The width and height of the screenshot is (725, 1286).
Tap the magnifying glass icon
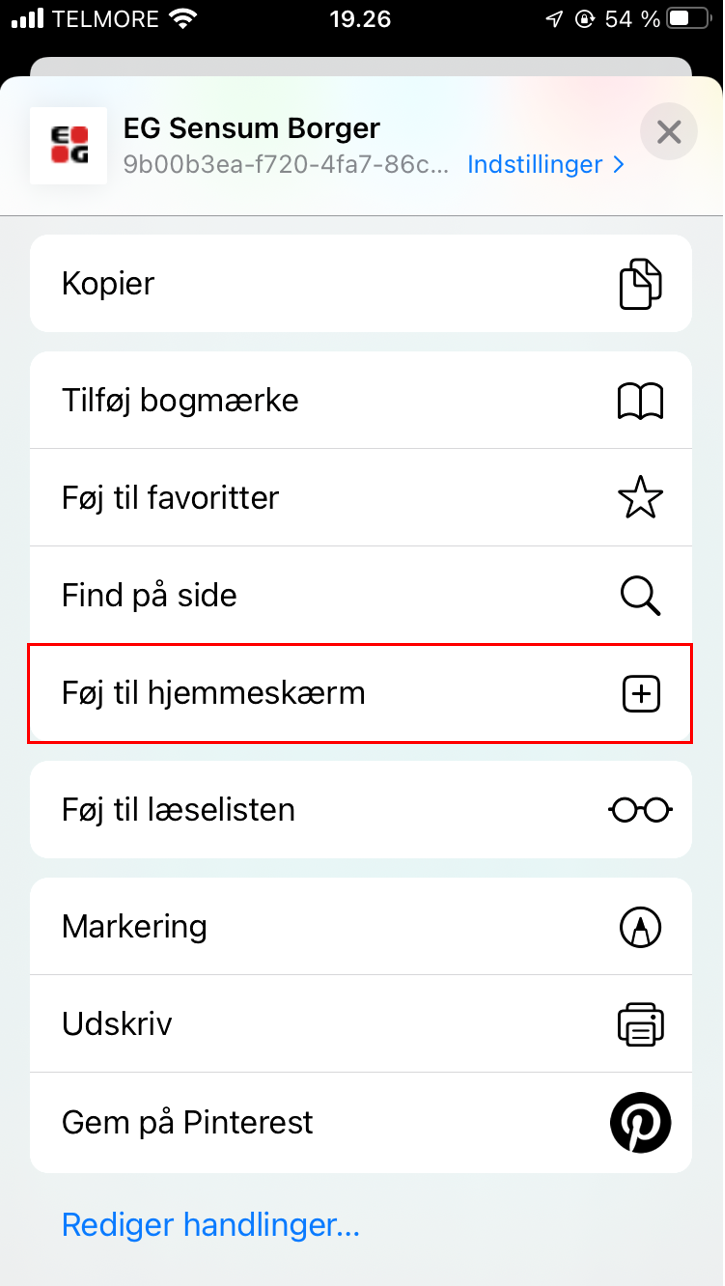point(640,596)
